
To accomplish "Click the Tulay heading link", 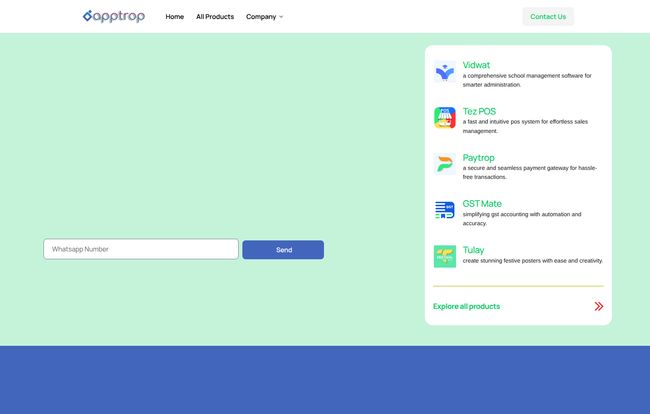I will pos(473,249).
